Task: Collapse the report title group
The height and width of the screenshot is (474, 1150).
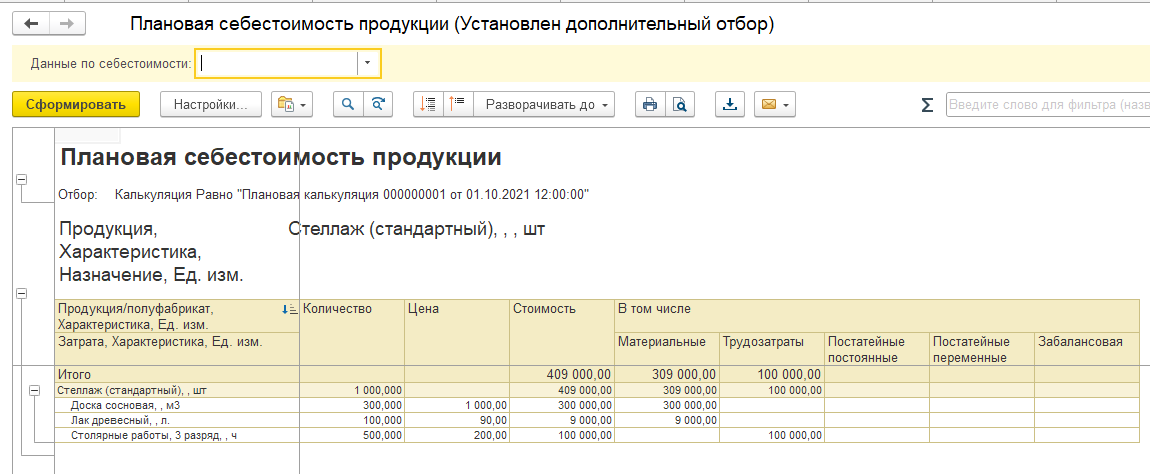Action: click(x=20, y=179)
